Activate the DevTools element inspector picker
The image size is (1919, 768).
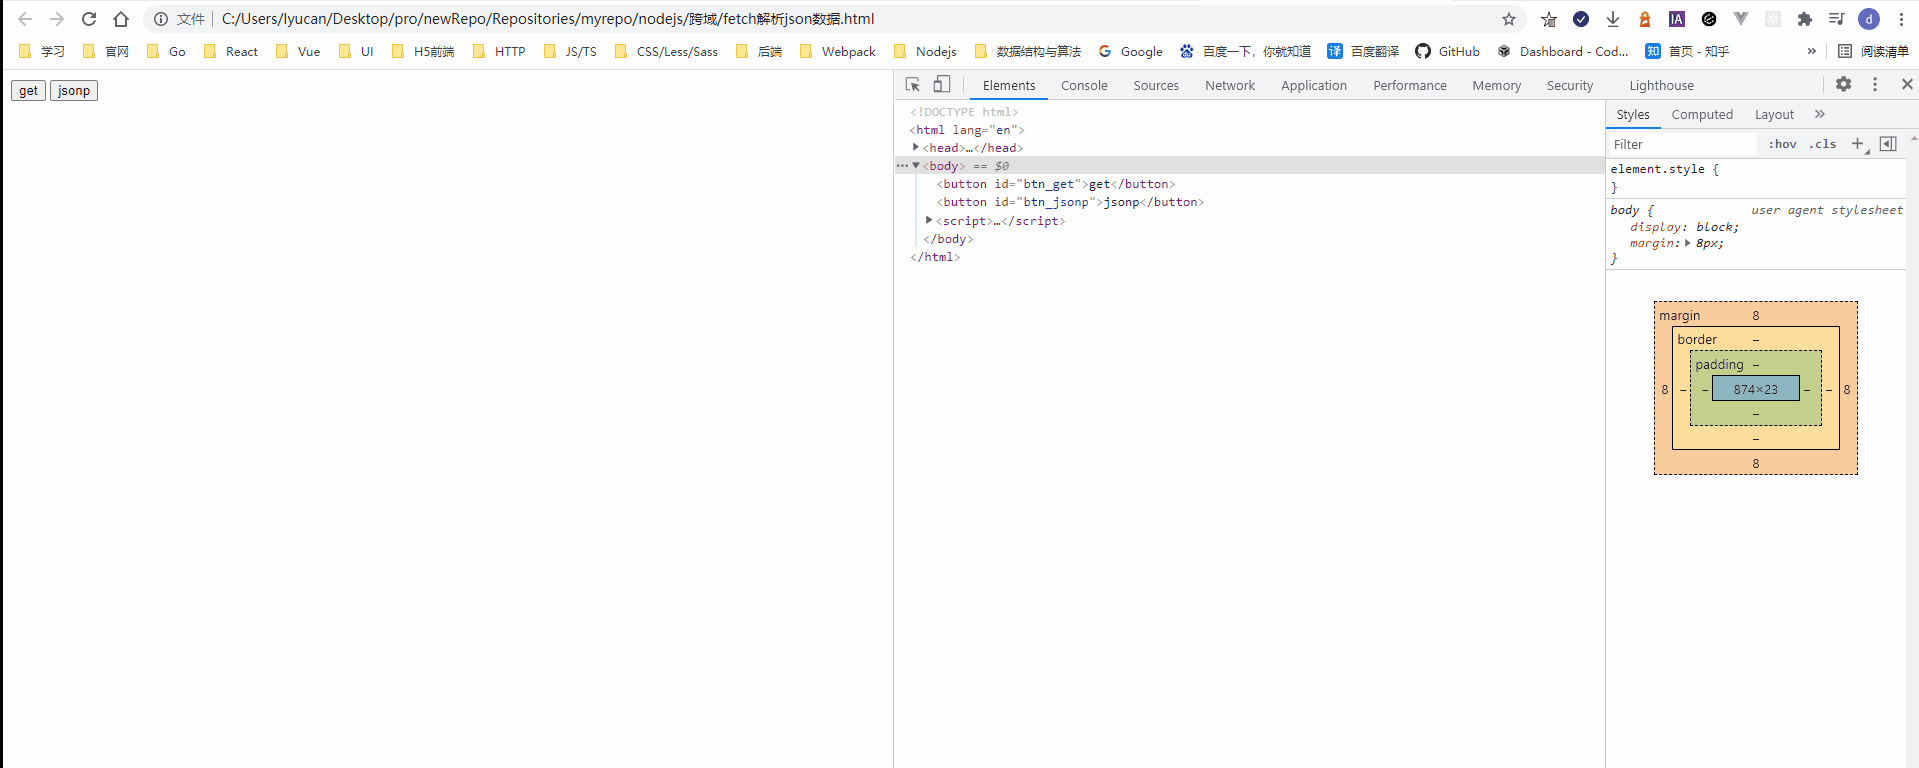point(913,85)
